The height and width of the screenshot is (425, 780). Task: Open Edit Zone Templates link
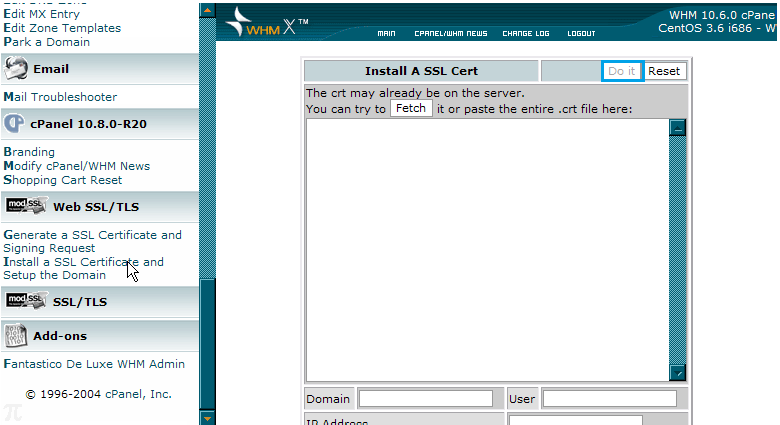pyautogui.click(x=62, y=28)
